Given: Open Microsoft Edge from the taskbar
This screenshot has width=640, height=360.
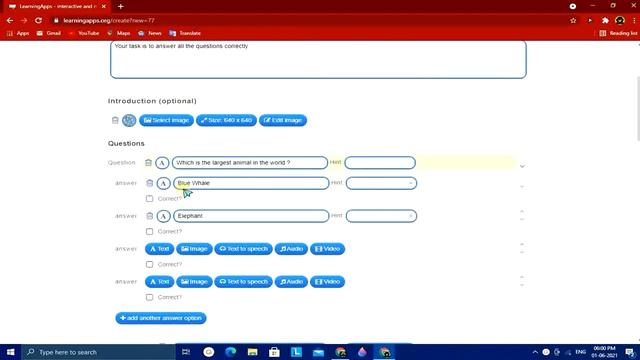Looking at the screenshot, I should 231,352.
